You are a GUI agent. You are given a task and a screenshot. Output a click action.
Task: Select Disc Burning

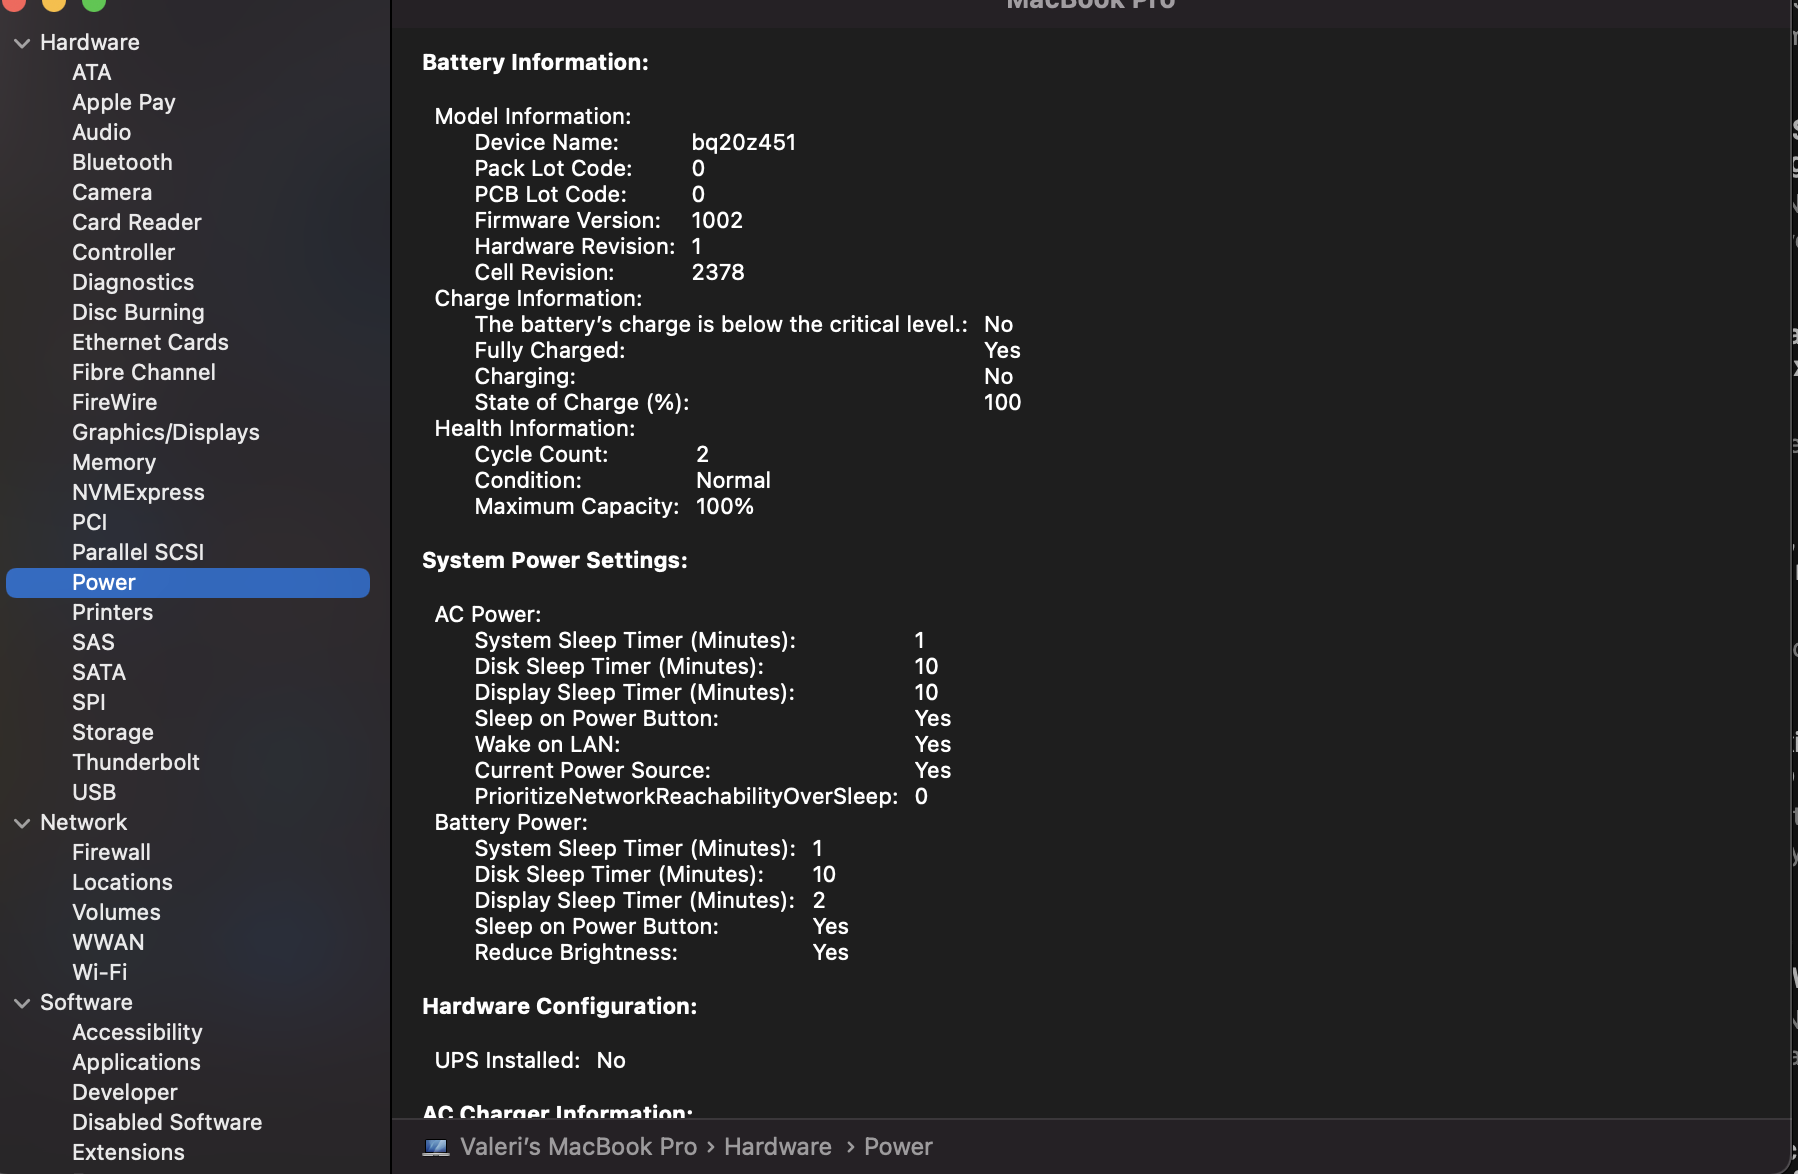(x=138, y=312)
